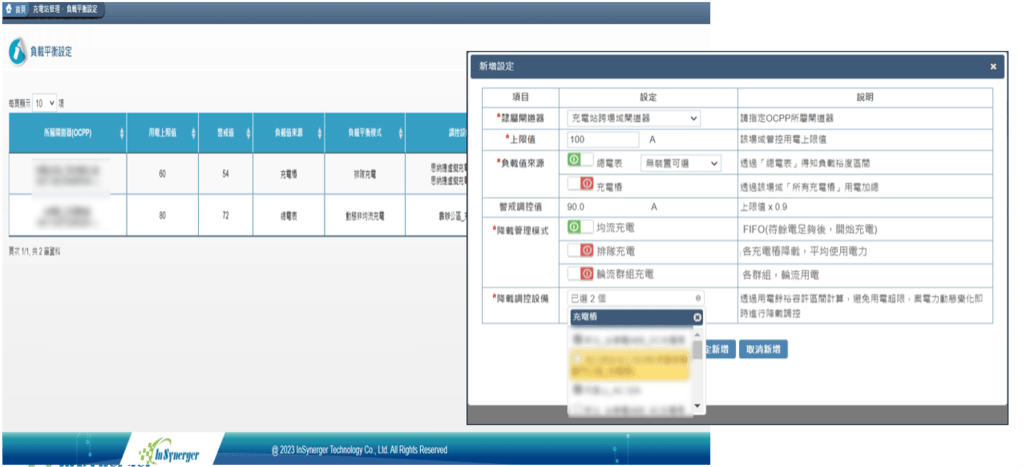1024x467 pixels.
Task: Click the 負載平衡設定 page title icon
Action: tap(18, 52)
